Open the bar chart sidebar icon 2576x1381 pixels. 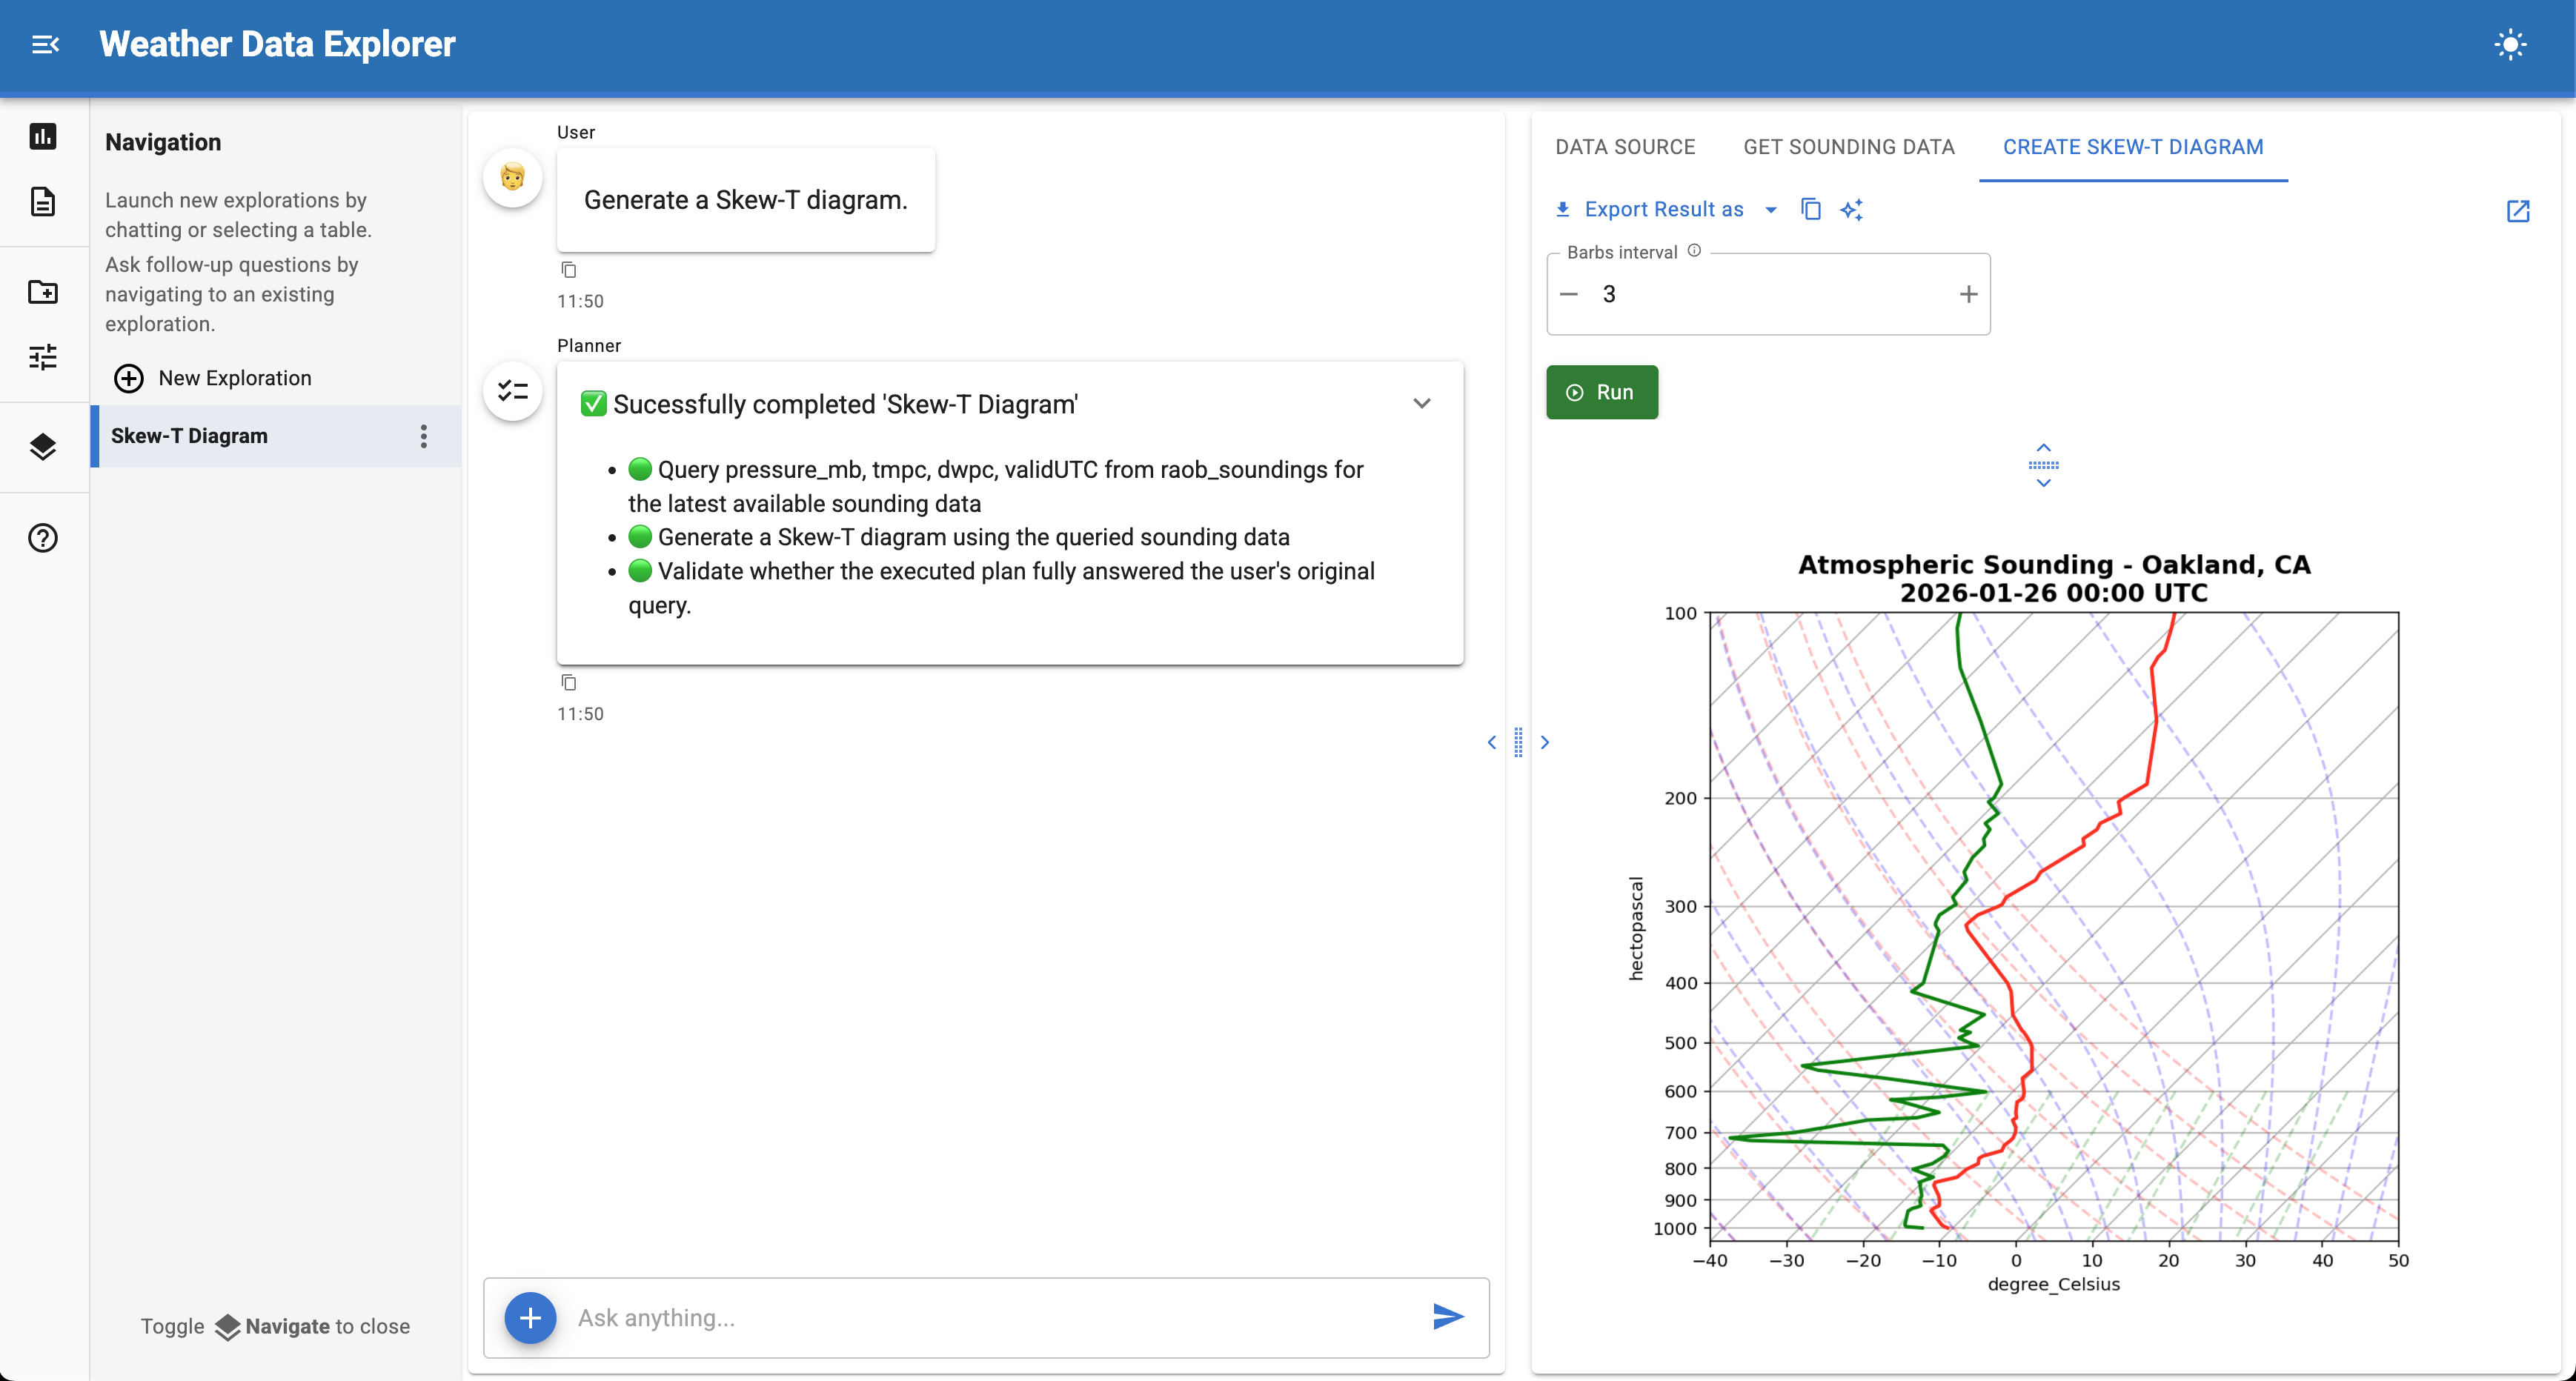[43, 136]
